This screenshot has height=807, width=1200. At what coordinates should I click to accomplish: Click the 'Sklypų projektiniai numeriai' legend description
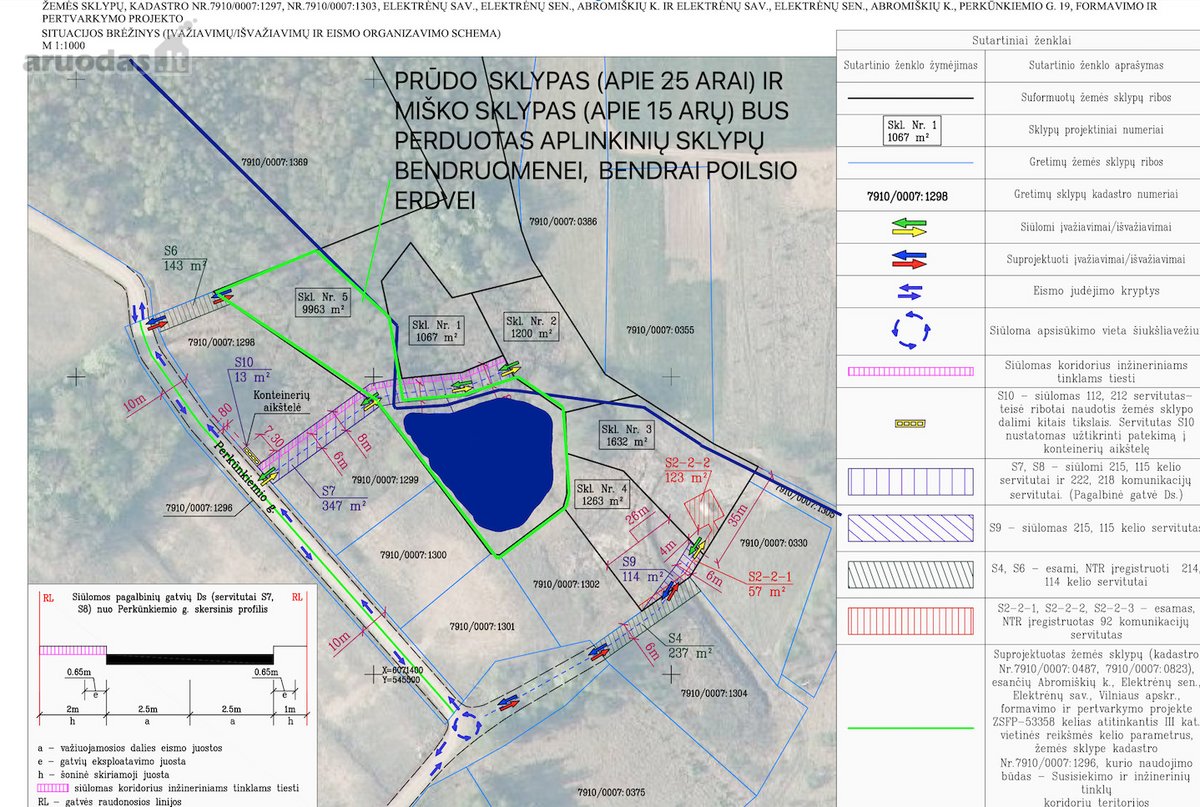click(x=1095, y=130)
